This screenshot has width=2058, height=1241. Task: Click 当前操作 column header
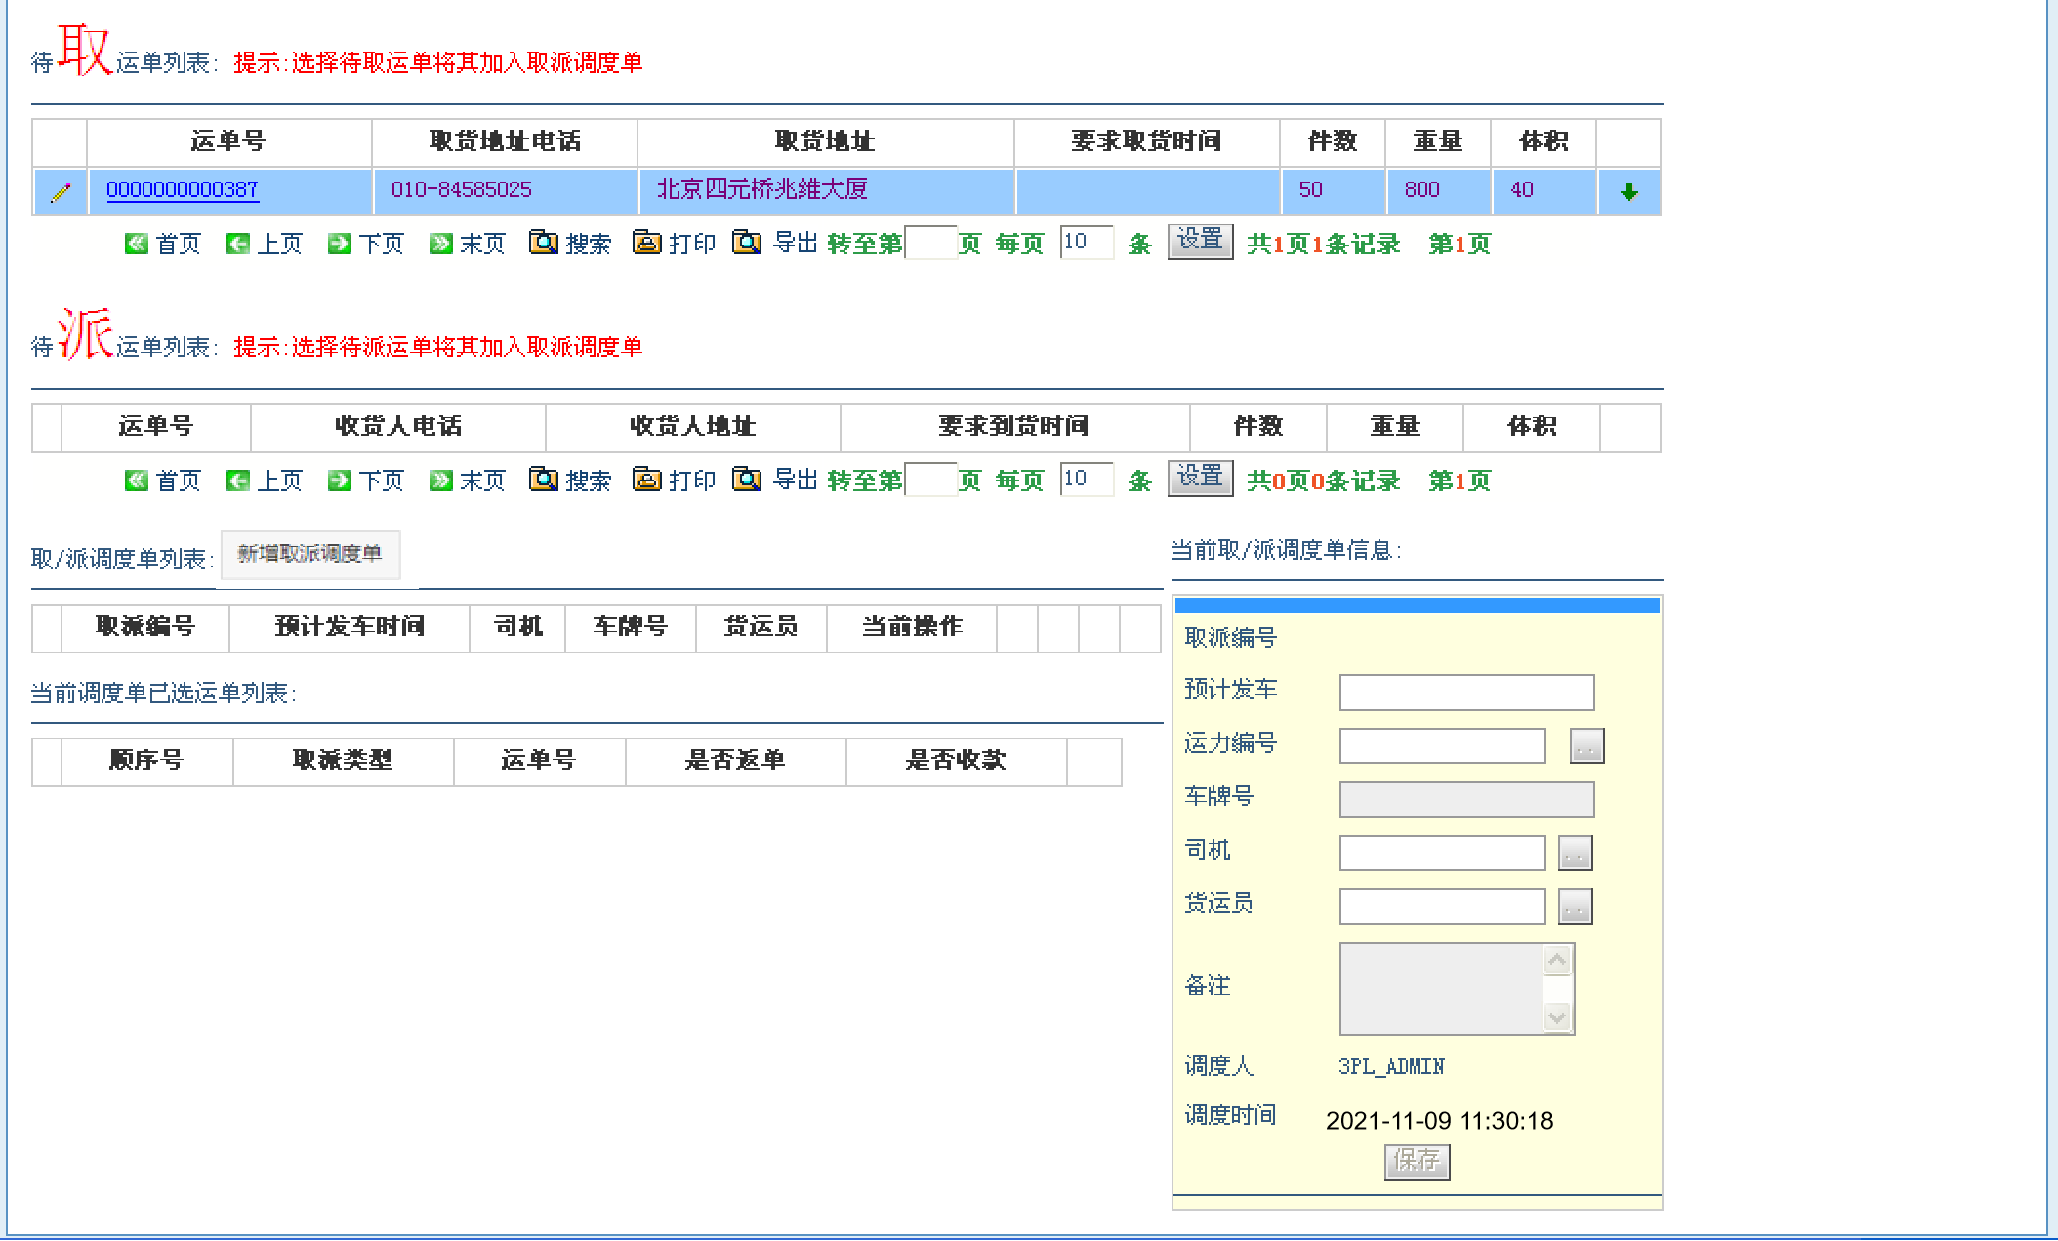pyautogui.click(x=912, y=627)
